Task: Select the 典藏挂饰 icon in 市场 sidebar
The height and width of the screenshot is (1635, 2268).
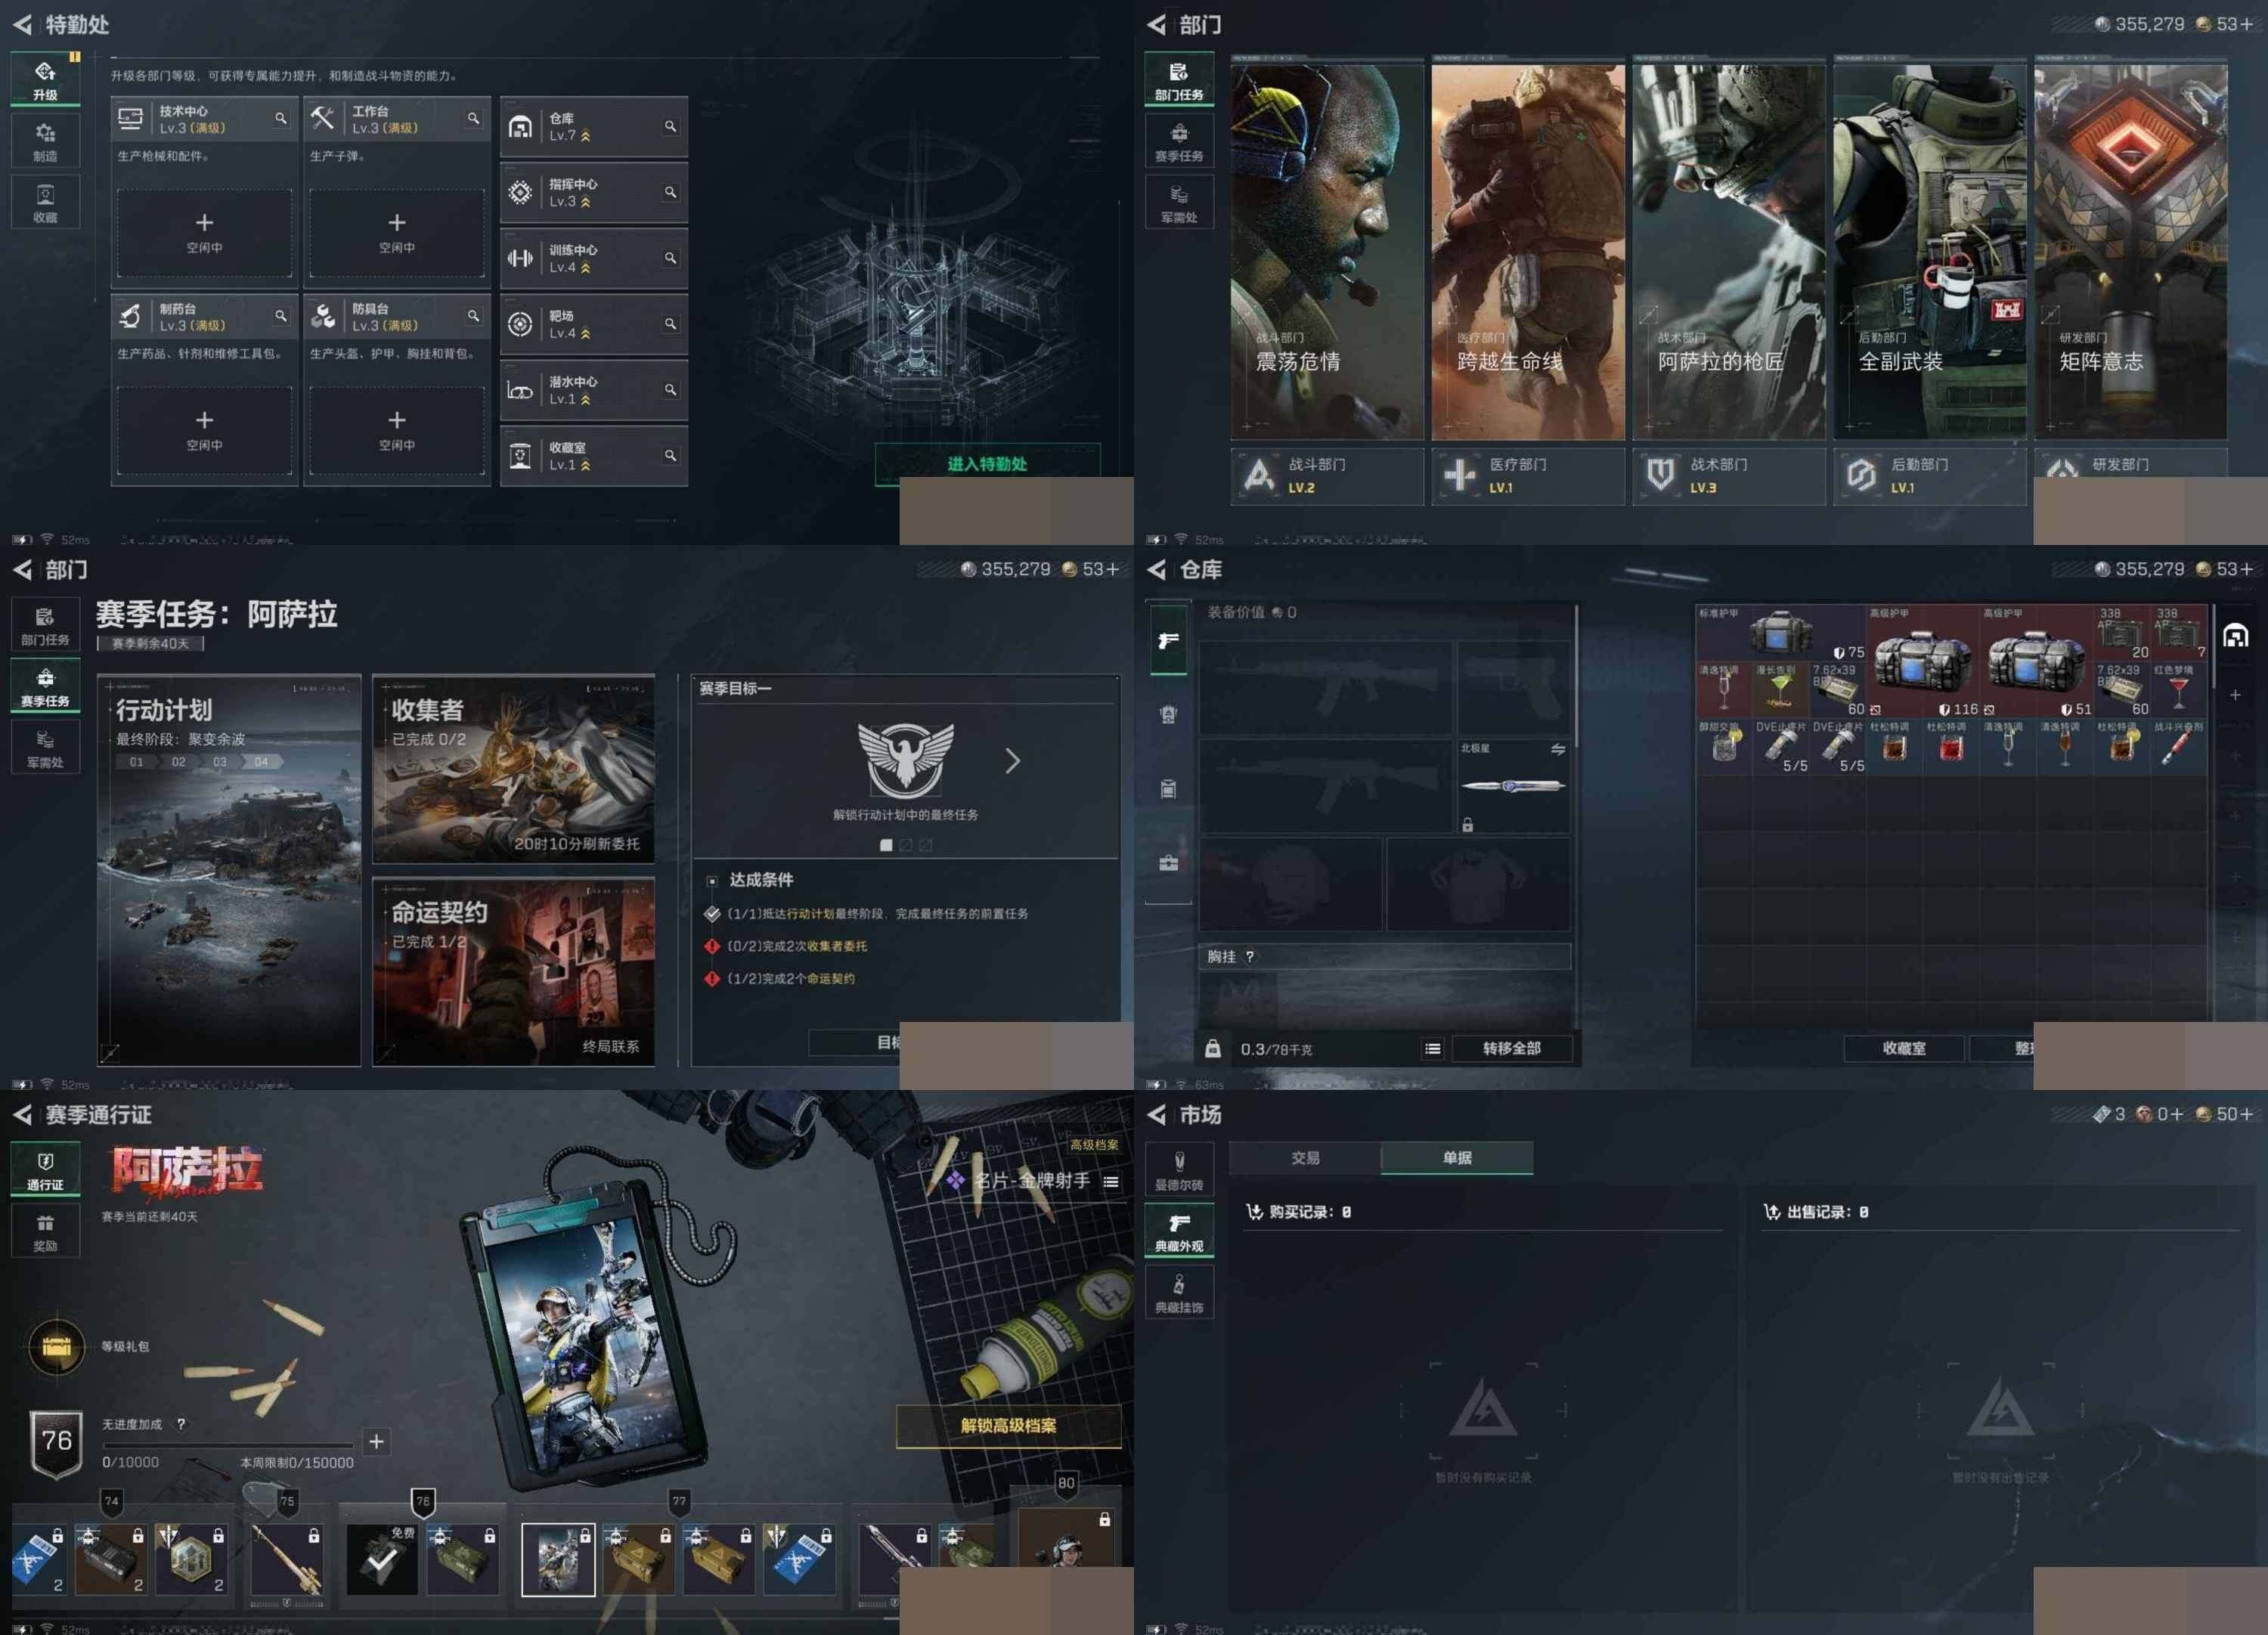Action: tap(1179, 1292)
